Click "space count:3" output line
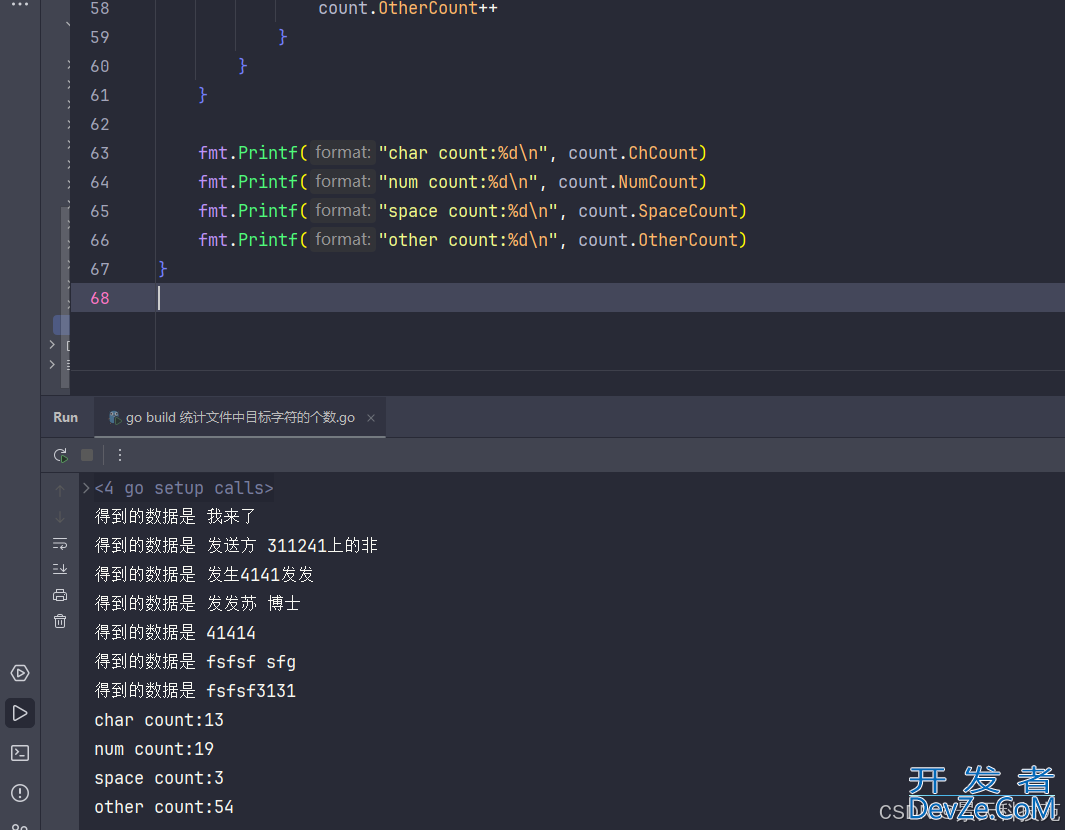This screenshot has width=1065, height=830. click(159, 778)
